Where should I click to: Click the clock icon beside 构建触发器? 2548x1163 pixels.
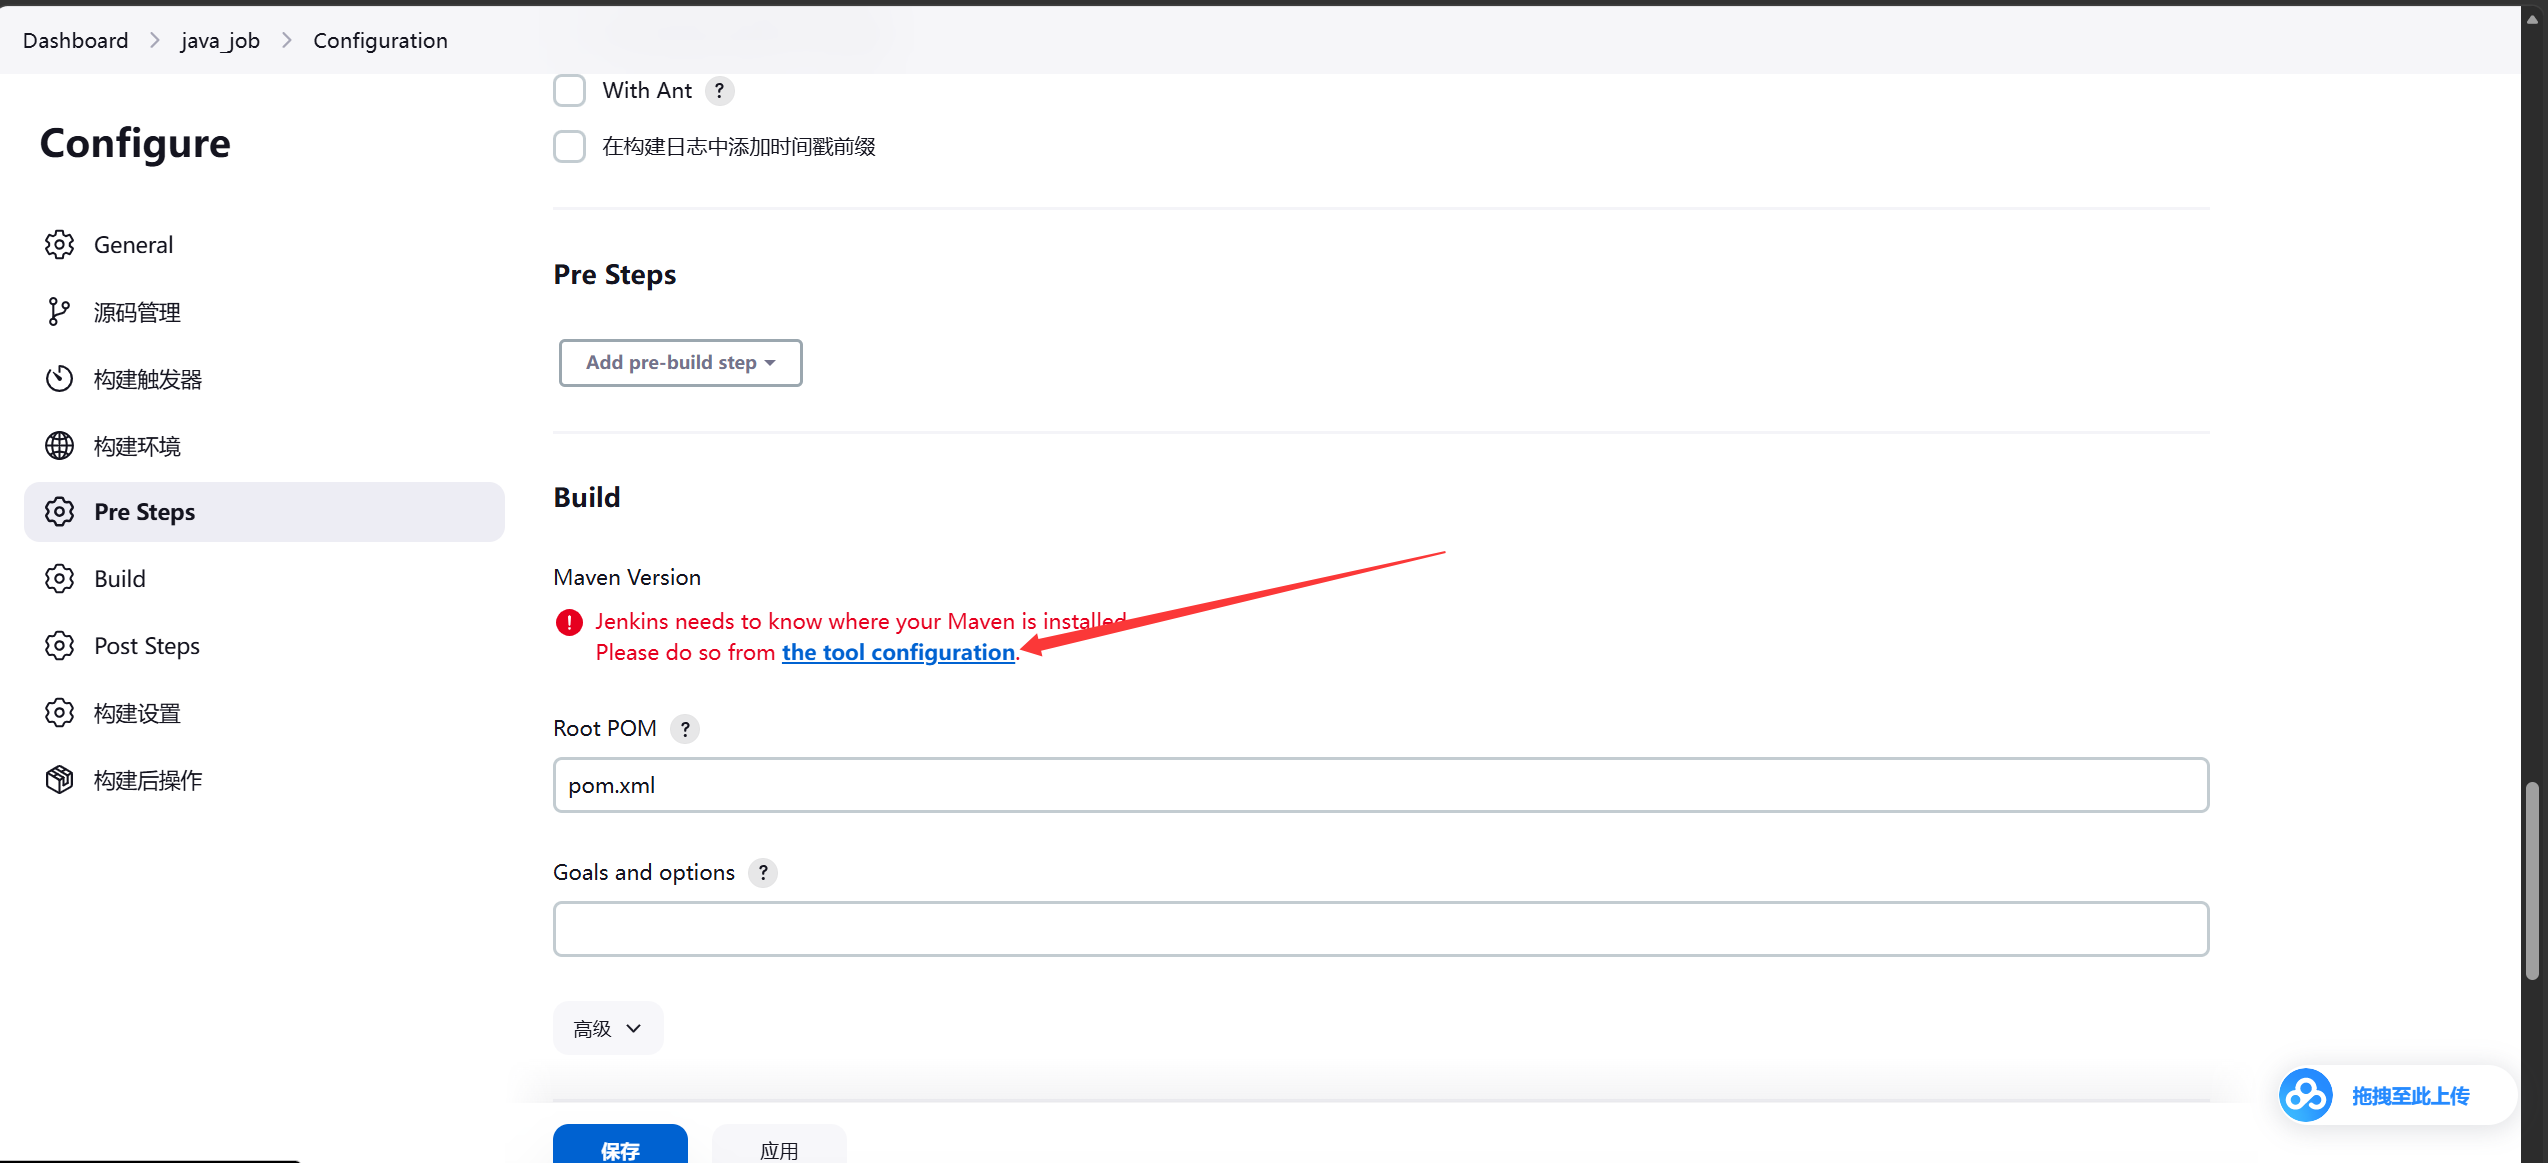(59, 379)
